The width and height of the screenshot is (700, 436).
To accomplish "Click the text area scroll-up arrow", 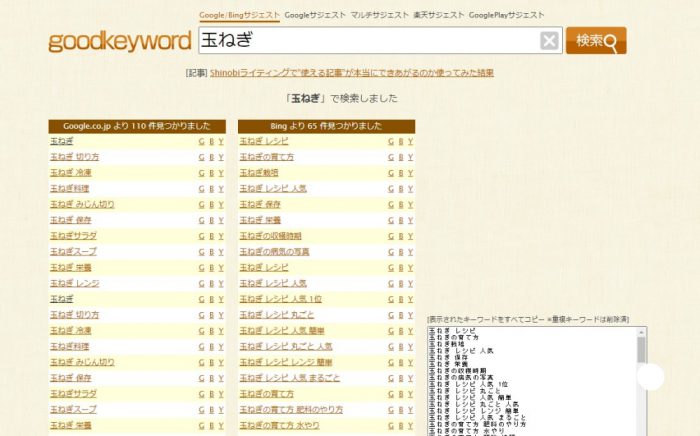I will [642, 332].
